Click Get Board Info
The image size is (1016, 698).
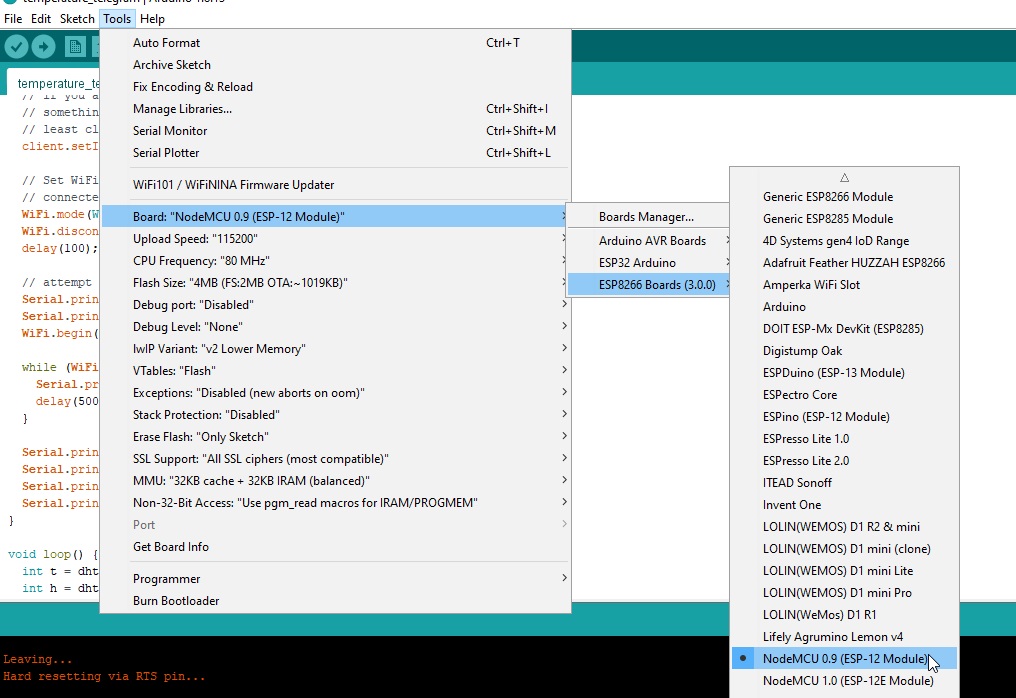tap(336, 547)
